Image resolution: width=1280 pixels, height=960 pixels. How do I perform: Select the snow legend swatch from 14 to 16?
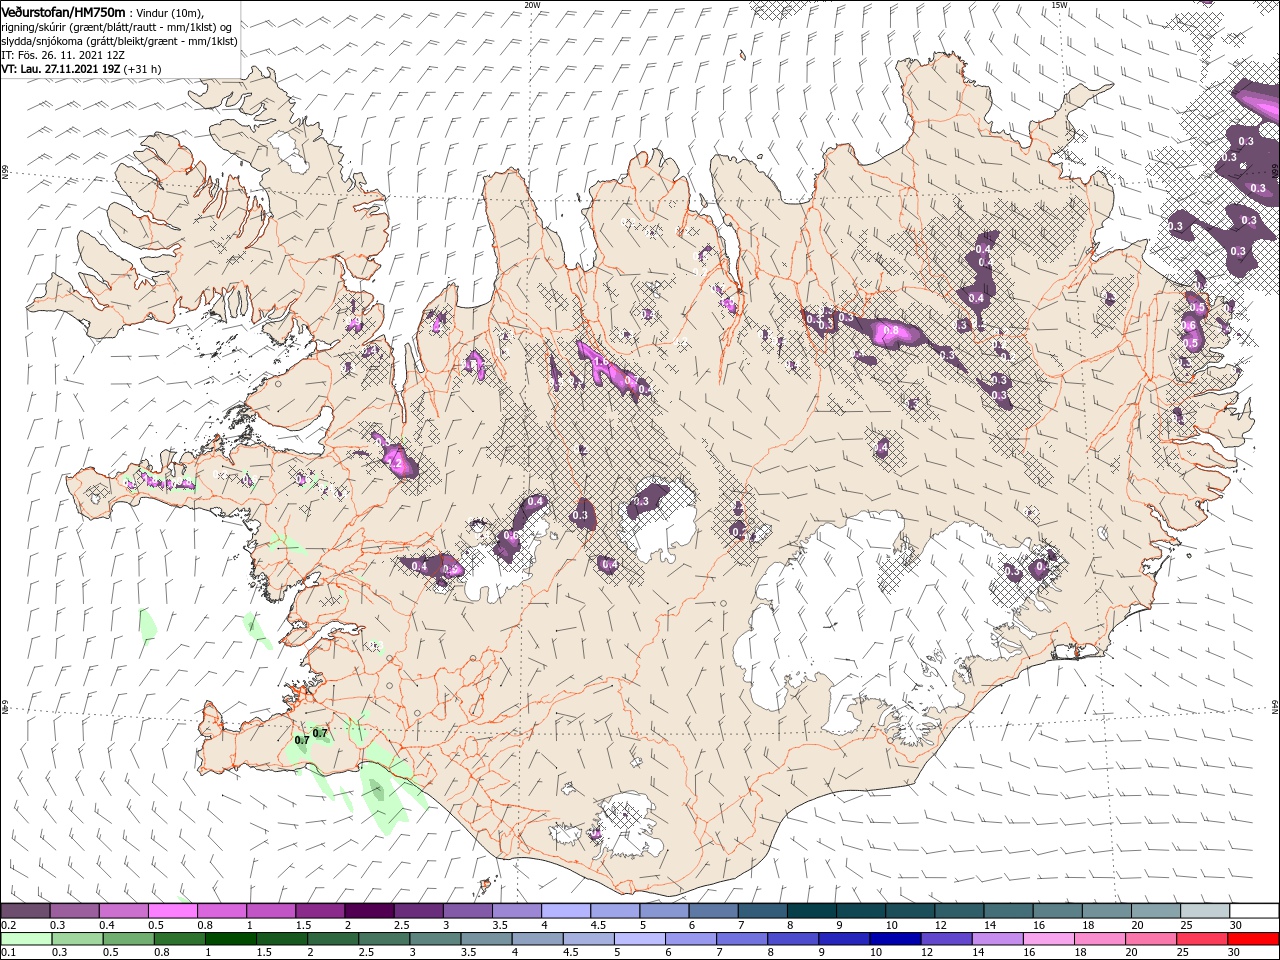pyautogui.click(x=1007, y=910)
